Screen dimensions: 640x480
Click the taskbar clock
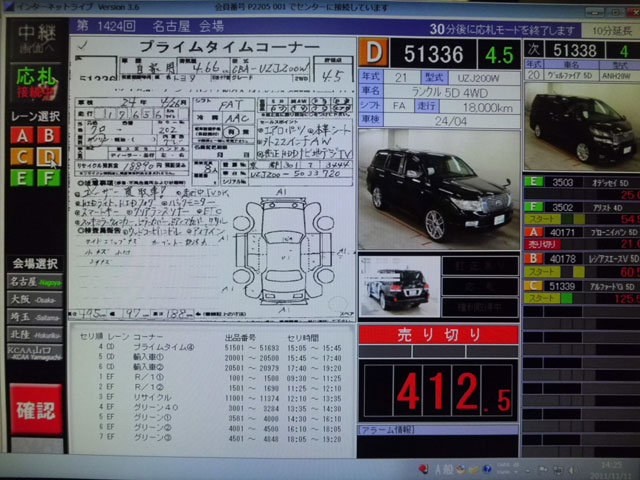(x=612, y=469)
